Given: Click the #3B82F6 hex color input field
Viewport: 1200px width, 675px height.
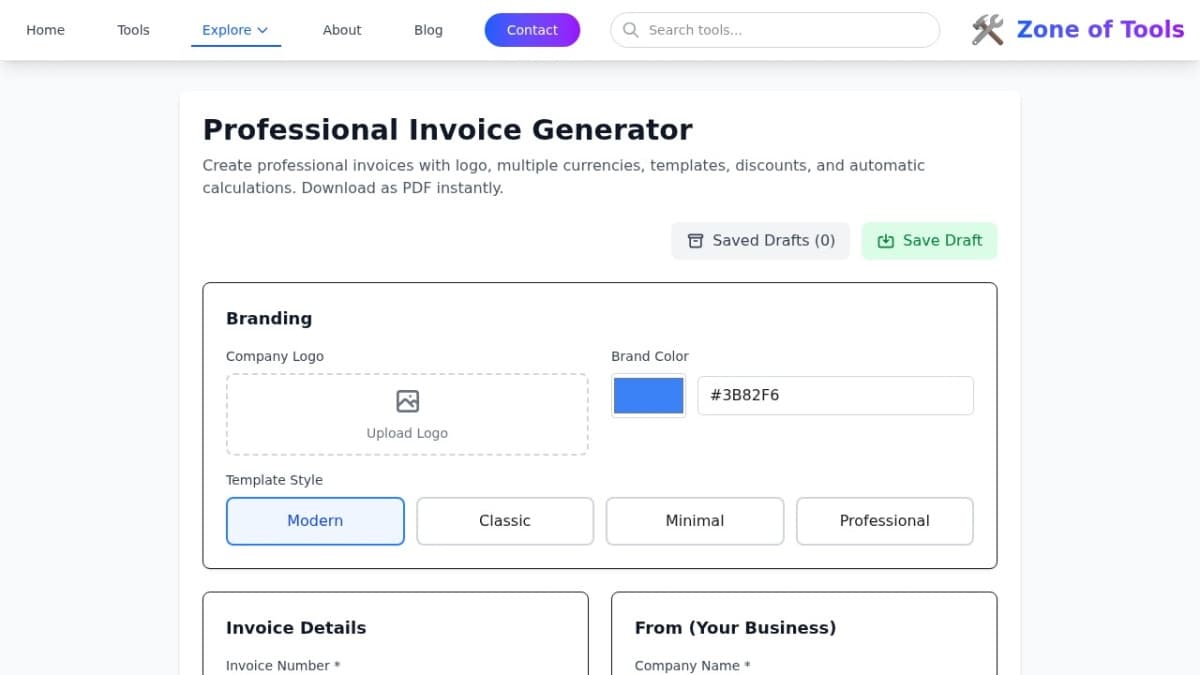Looking at the screenshot, I should (835, 395).
